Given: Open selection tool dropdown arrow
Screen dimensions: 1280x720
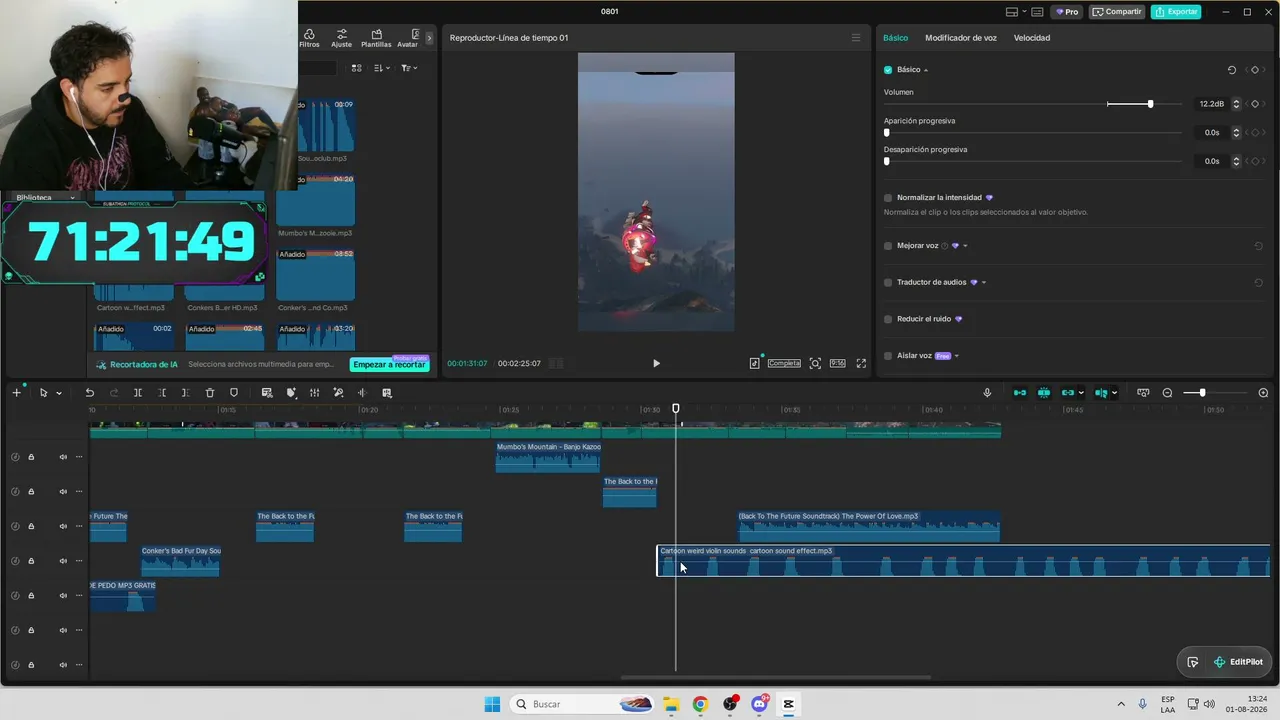Looking at the screenshot, I should [59, 393].
